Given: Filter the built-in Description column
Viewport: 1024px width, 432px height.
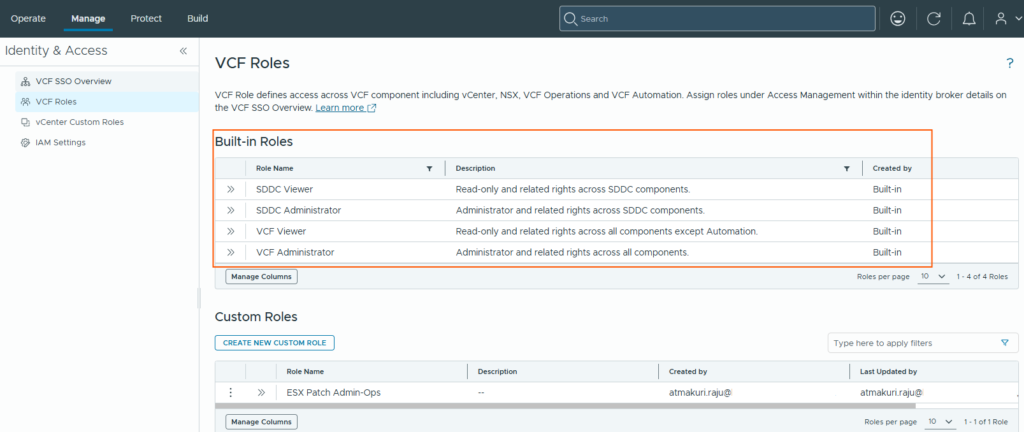Looking at the screenshot, I should pyautogui.click(x=846, y=168).
